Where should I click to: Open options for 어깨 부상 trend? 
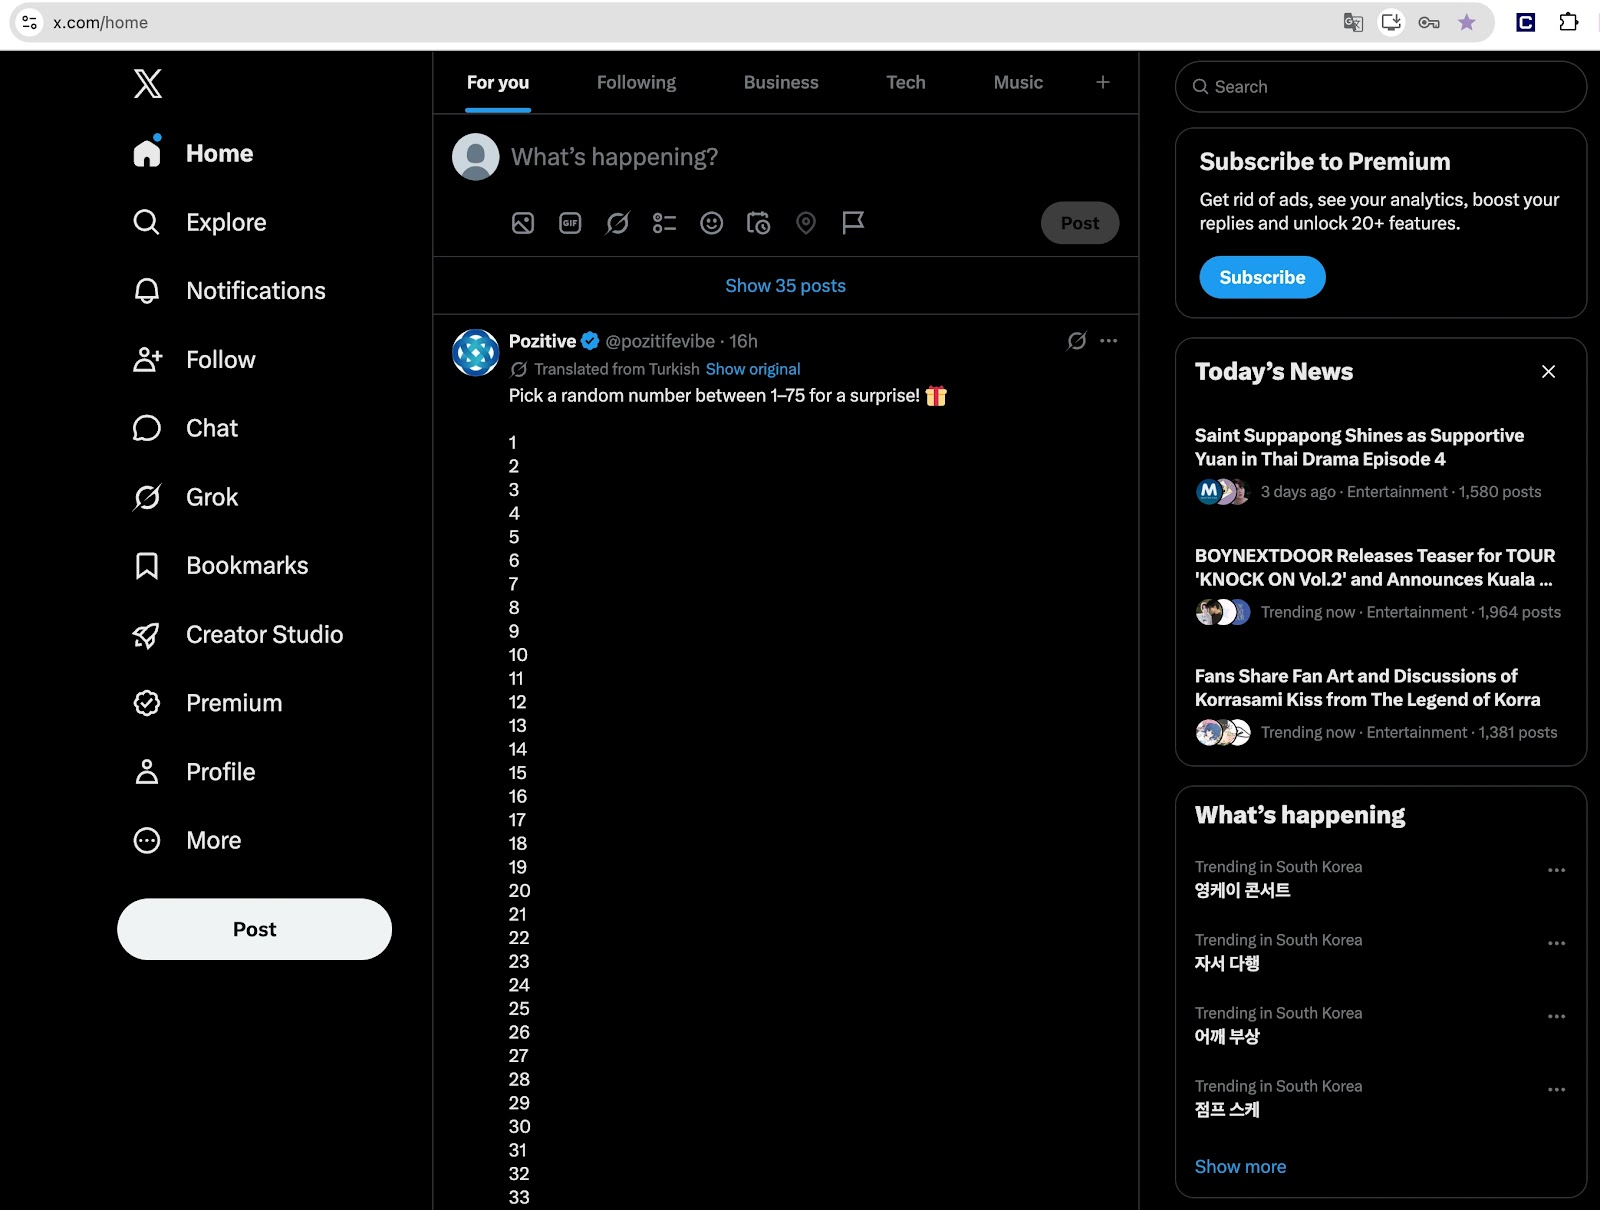coord(1557,1016)
